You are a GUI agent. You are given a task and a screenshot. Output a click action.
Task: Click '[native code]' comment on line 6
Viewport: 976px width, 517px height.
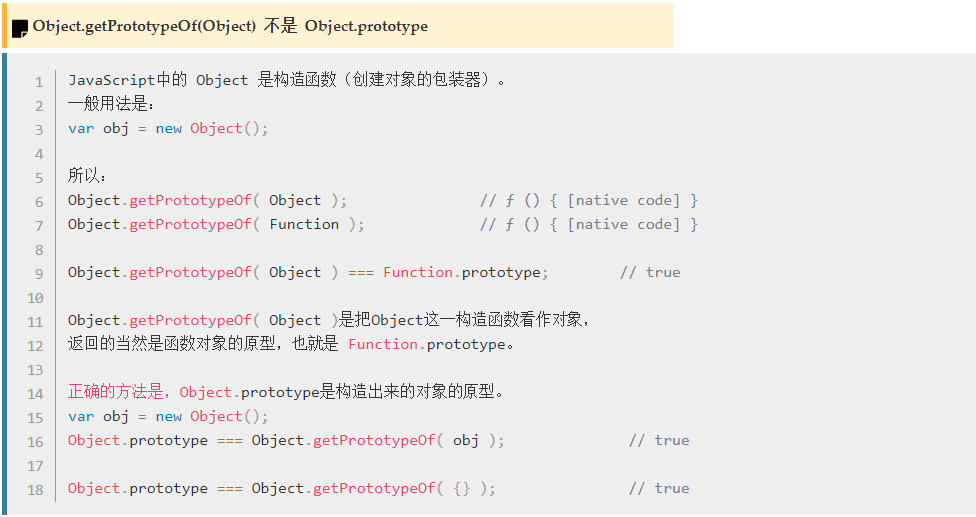point(624,200)
